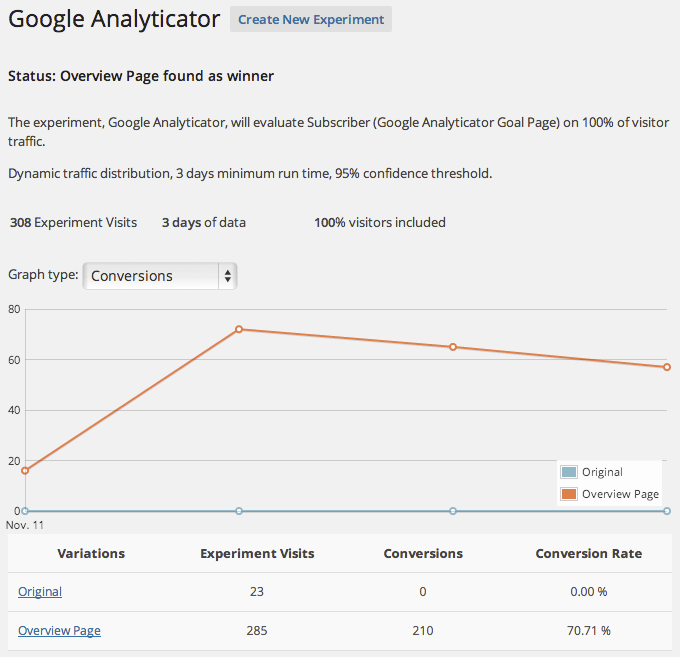Select the third Overview Page data point near 65
Screen dimensions: 680x657
click(x=453, y=347)
